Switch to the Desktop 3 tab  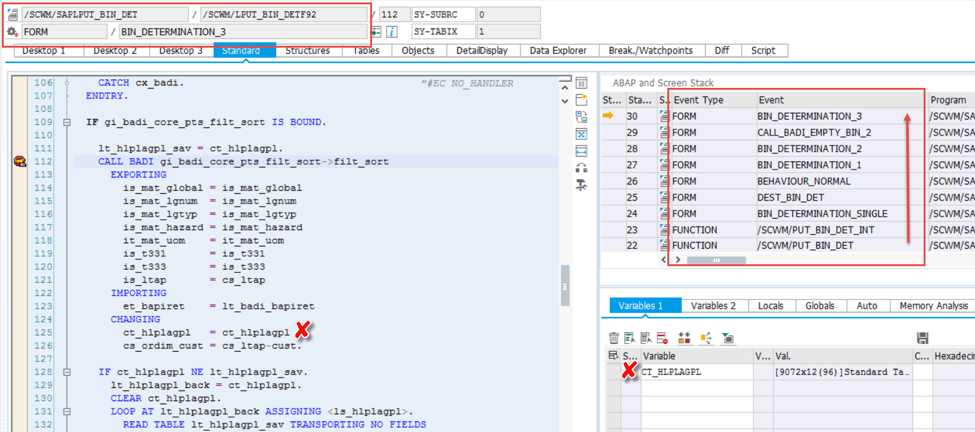coord(181,50)
